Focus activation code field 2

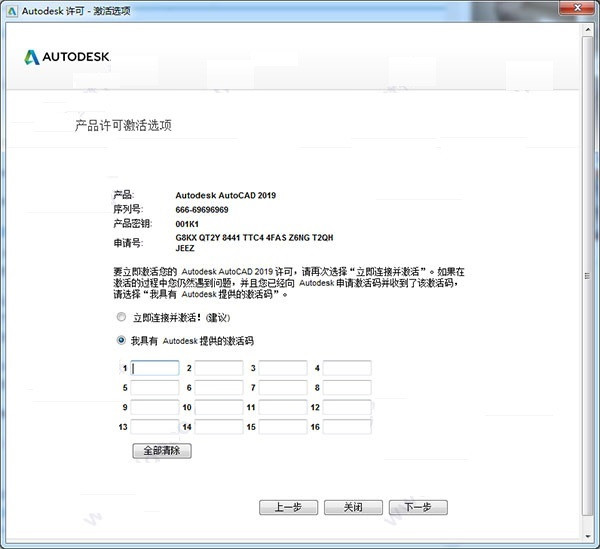[219, 368]
